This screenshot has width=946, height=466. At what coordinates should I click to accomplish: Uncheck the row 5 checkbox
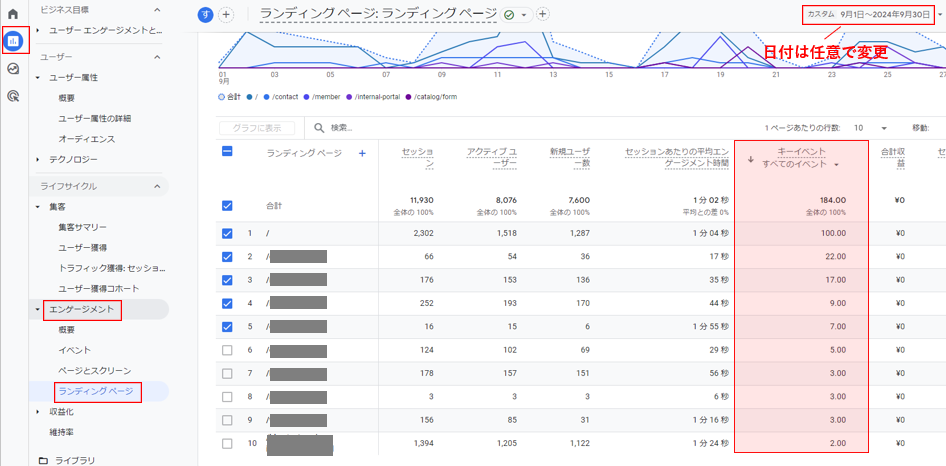coord(227,327)
